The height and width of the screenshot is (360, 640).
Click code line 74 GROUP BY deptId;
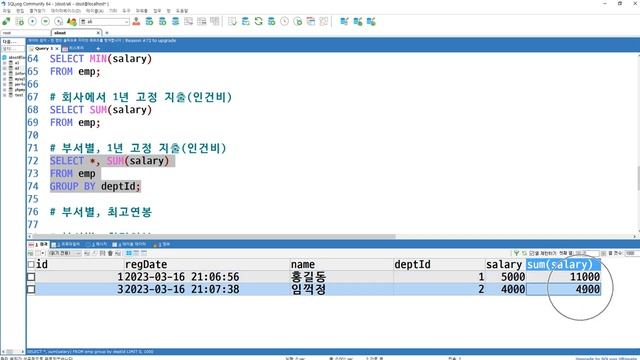tap(95, 187)
